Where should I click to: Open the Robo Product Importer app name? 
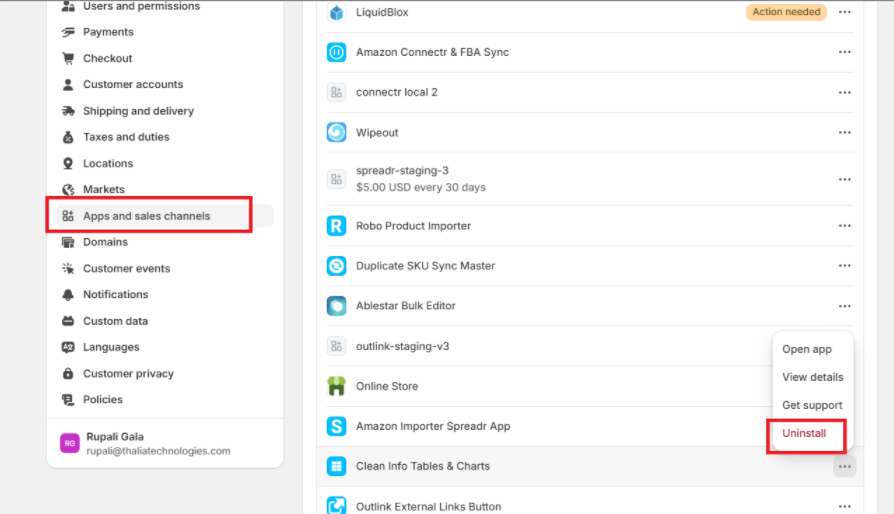[413, 226]
